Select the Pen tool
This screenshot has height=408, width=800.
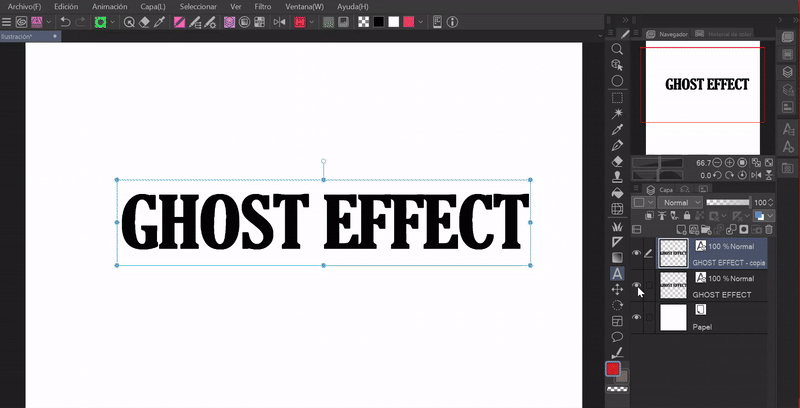(617, 145)
